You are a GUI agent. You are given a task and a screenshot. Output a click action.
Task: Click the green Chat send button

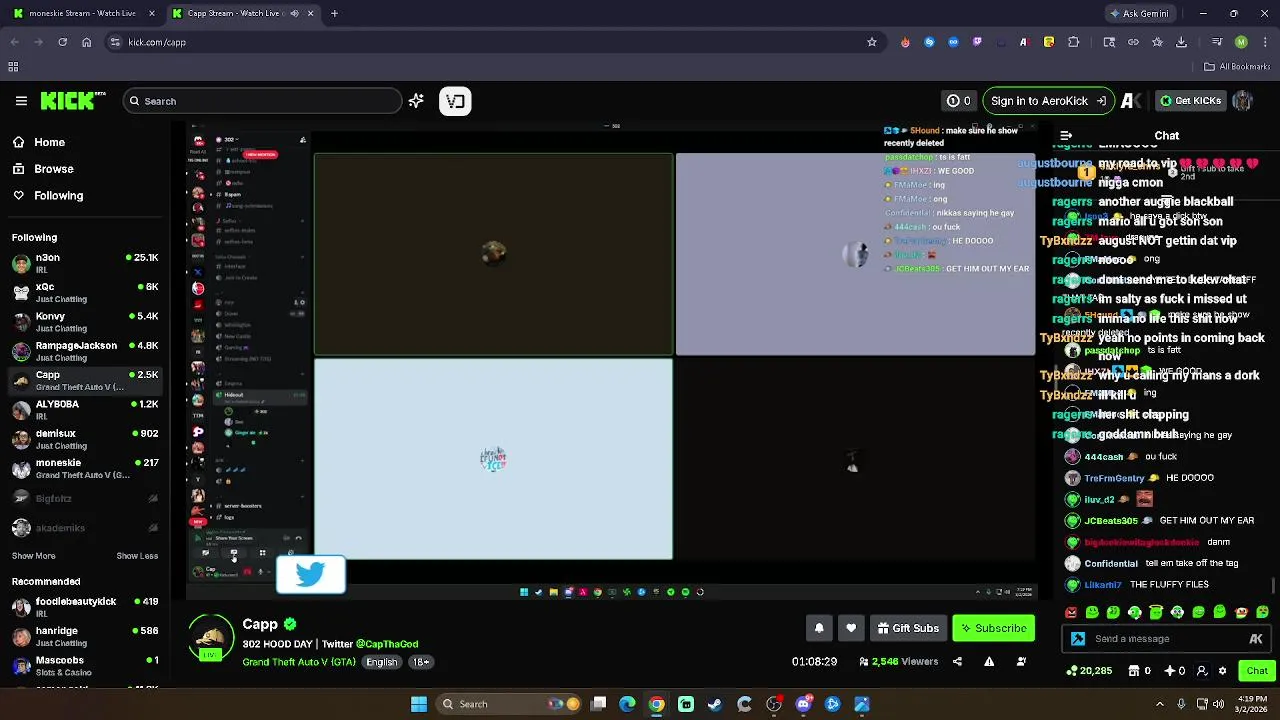[x=1256, y=671]
